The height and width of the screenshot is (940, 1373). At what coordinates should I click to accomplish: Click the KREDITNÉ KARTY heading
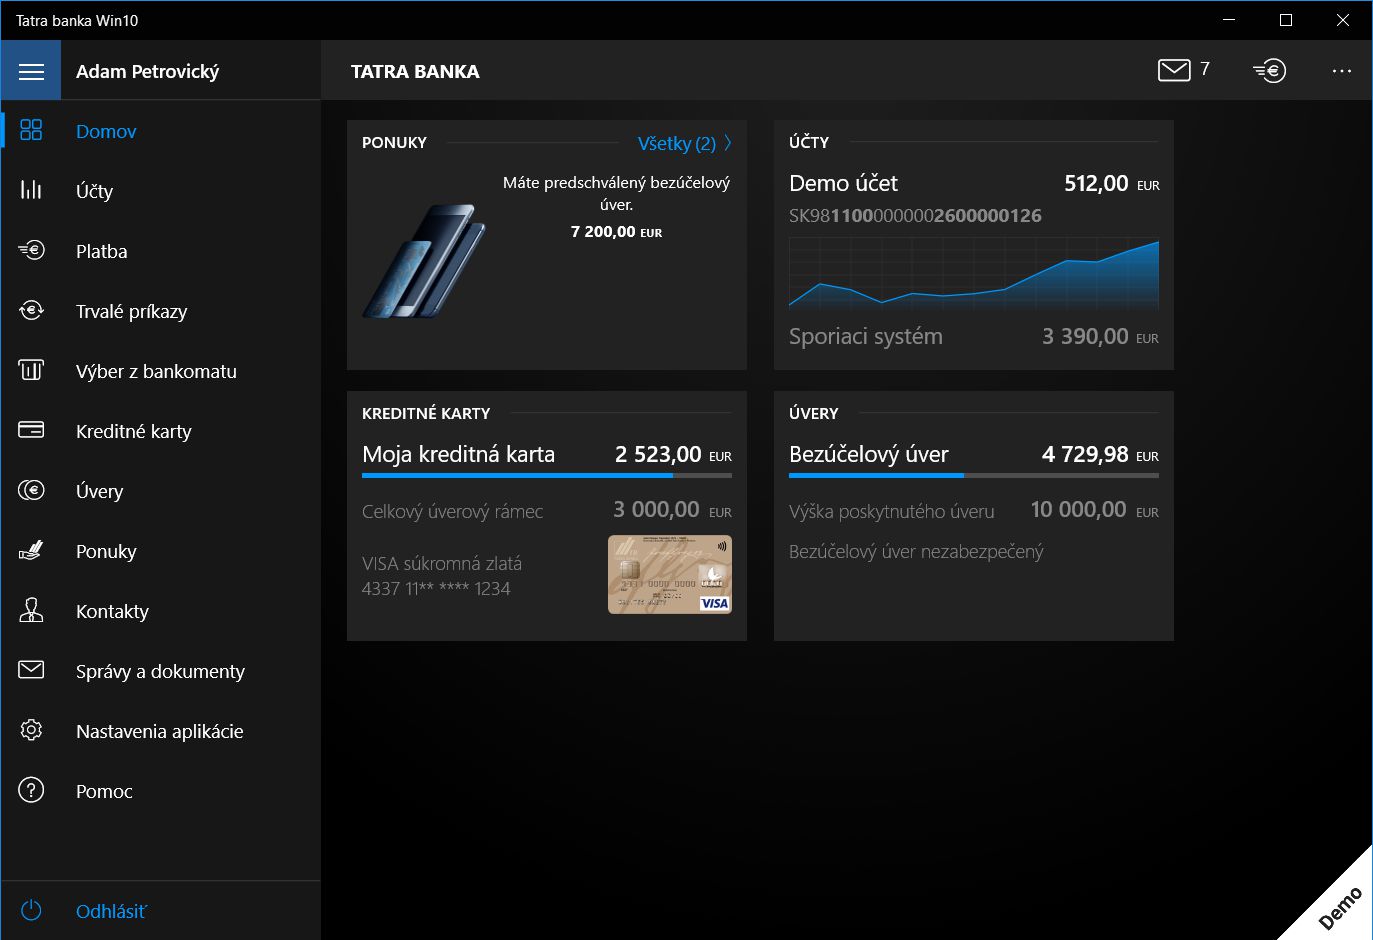pyautogui.click(x=426, y=413)
